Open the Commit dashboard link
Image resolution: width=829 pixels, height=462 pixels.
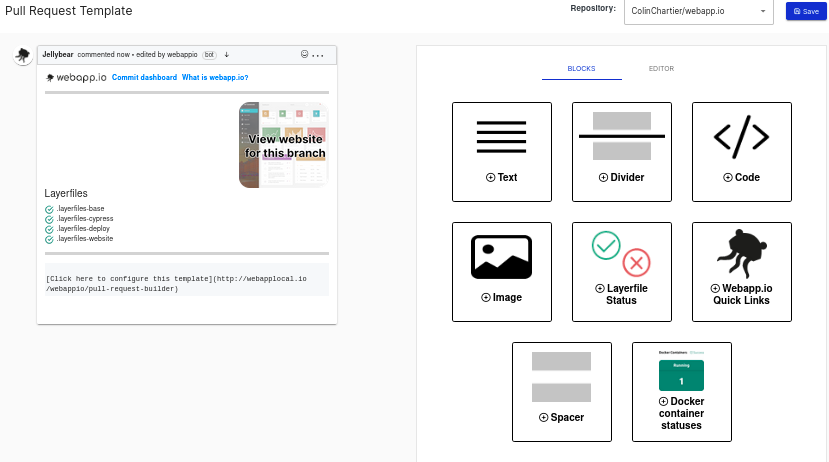pyautogui.click(x=144, y=77)
